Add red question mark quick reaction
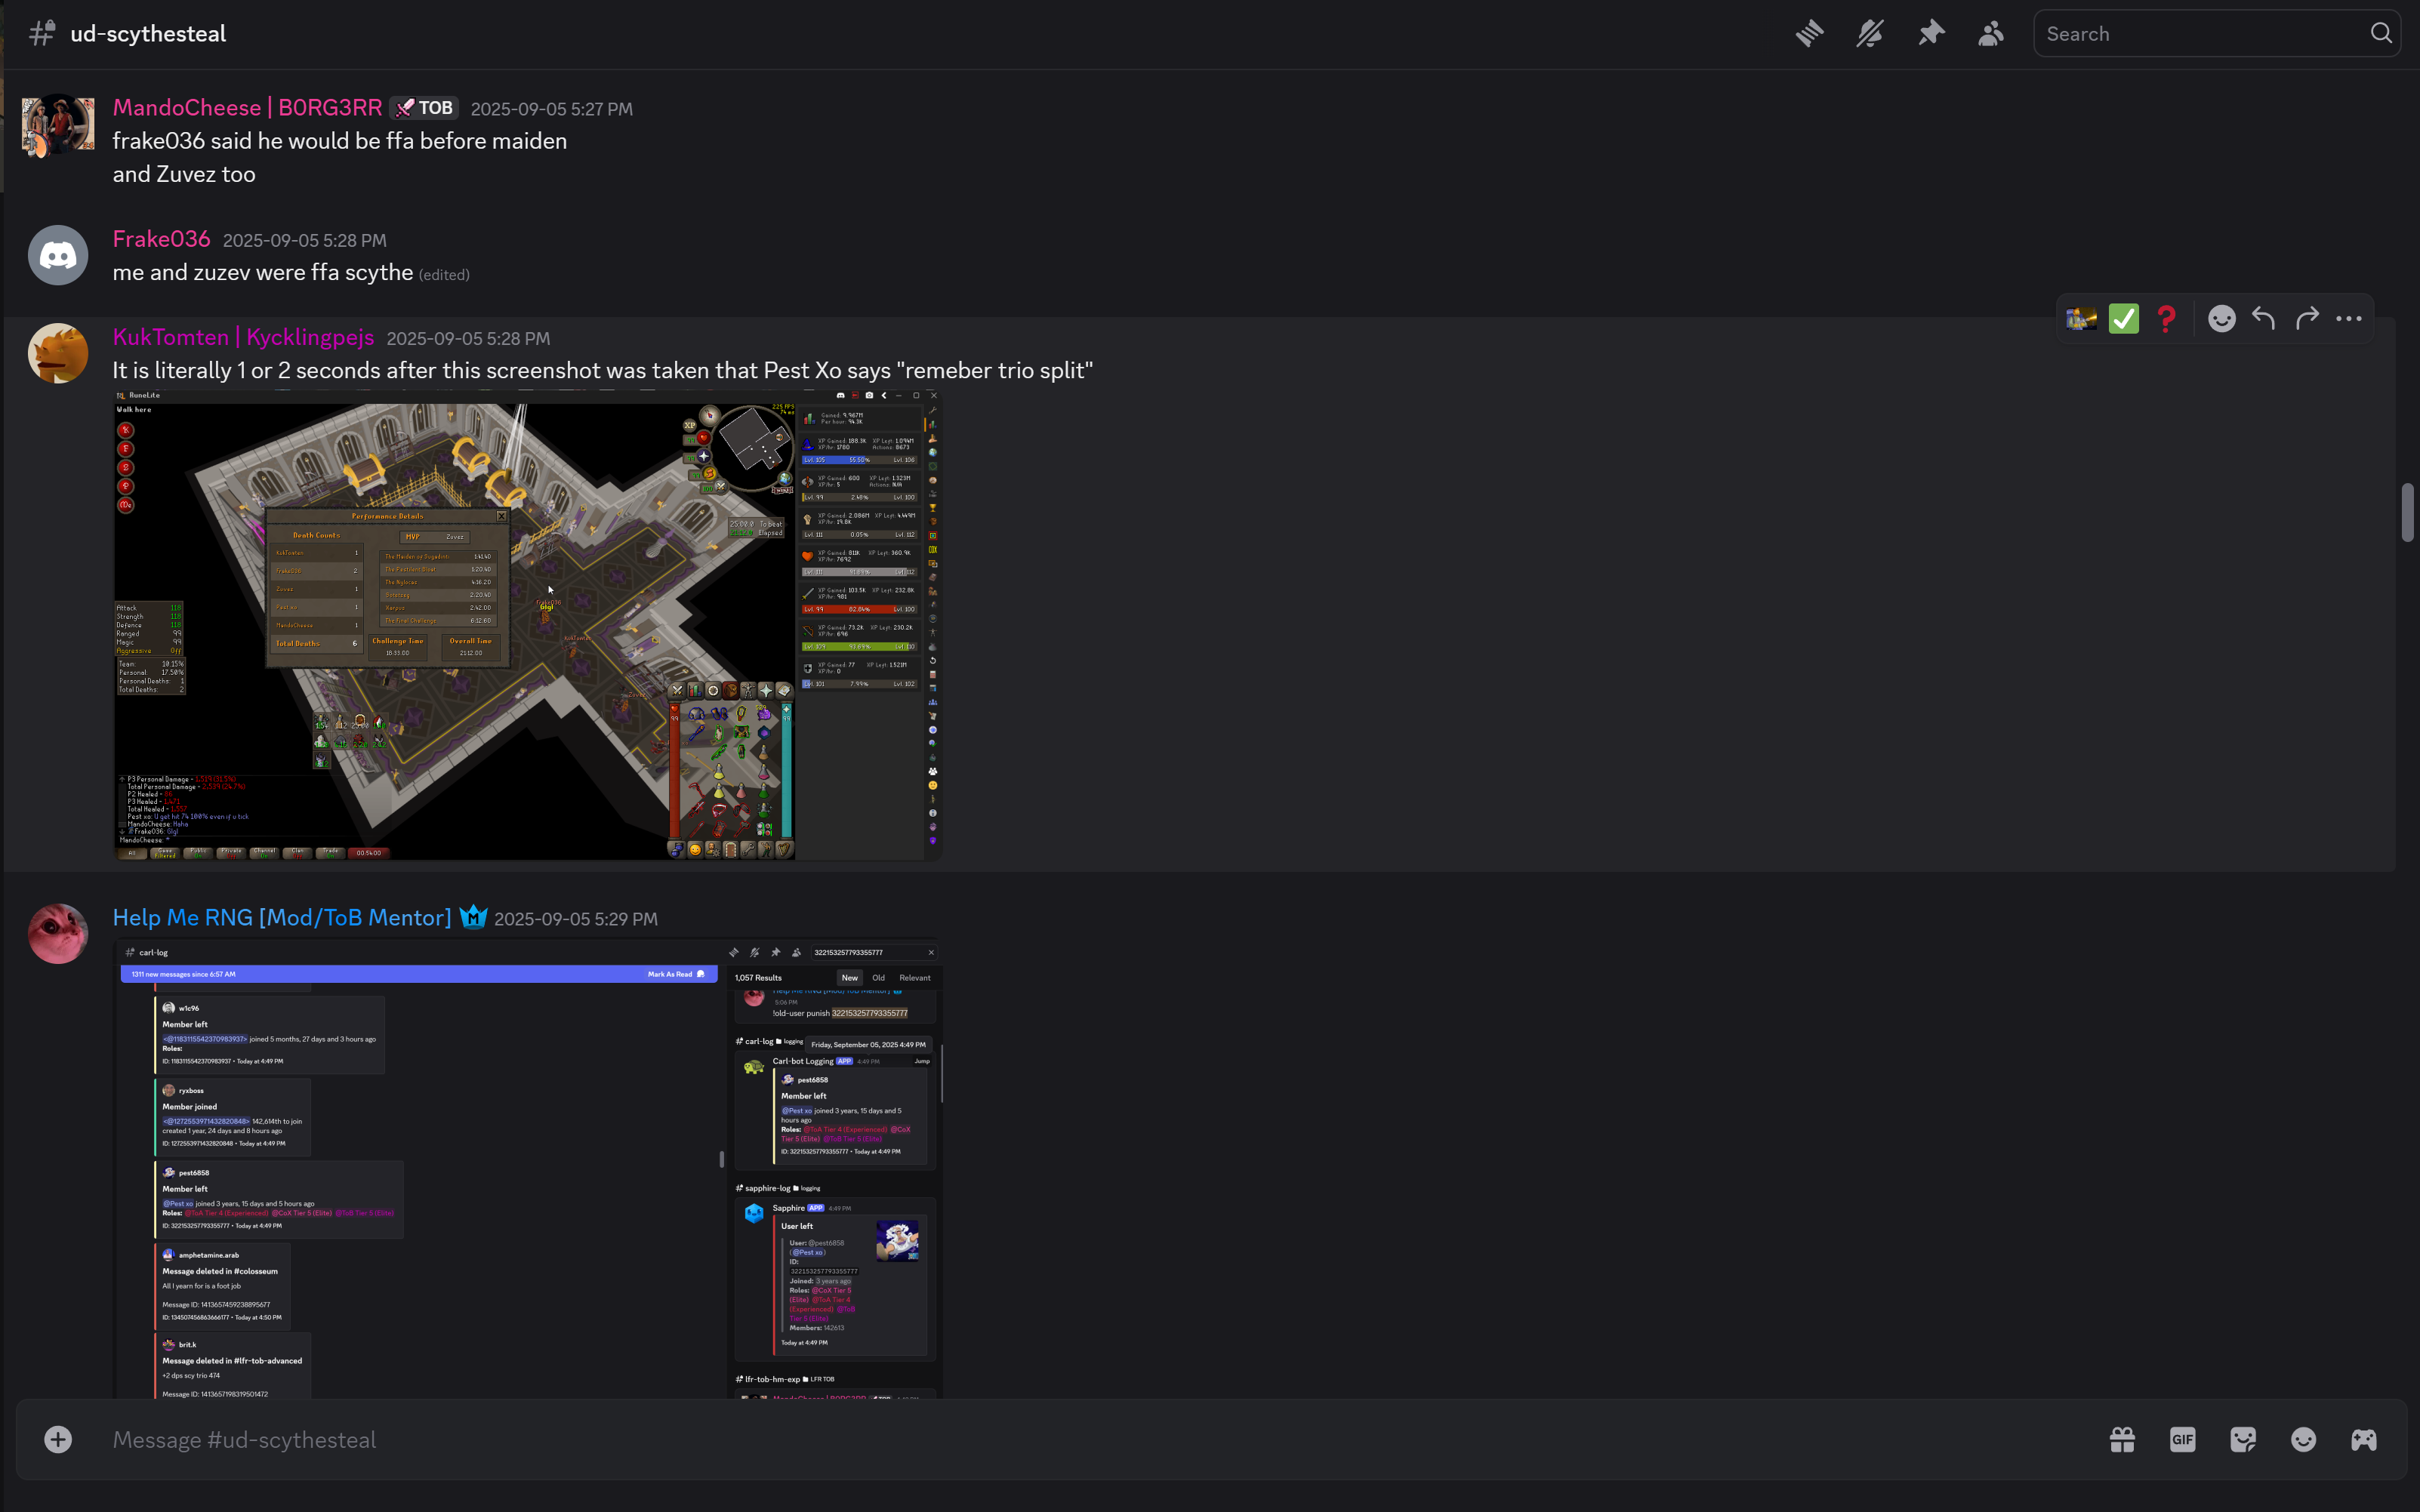This screenshot has width=2420, height=1512. [x=2166, y=319]
